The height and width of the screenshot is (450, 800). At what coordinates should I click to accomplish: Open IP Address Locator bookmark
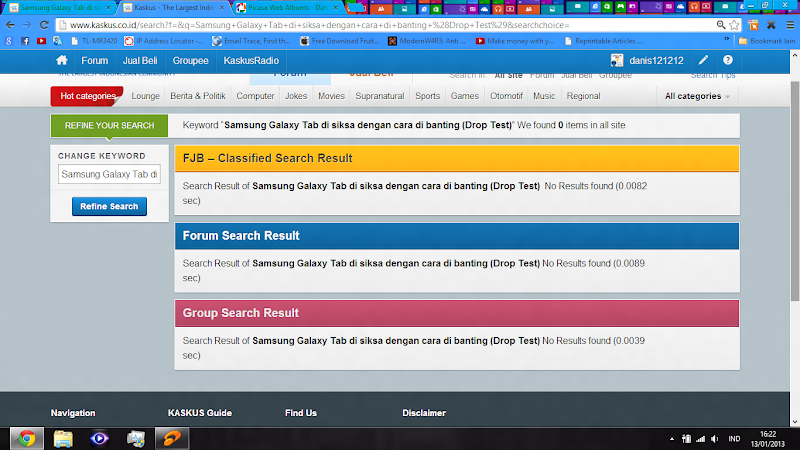tap(164, 41)
